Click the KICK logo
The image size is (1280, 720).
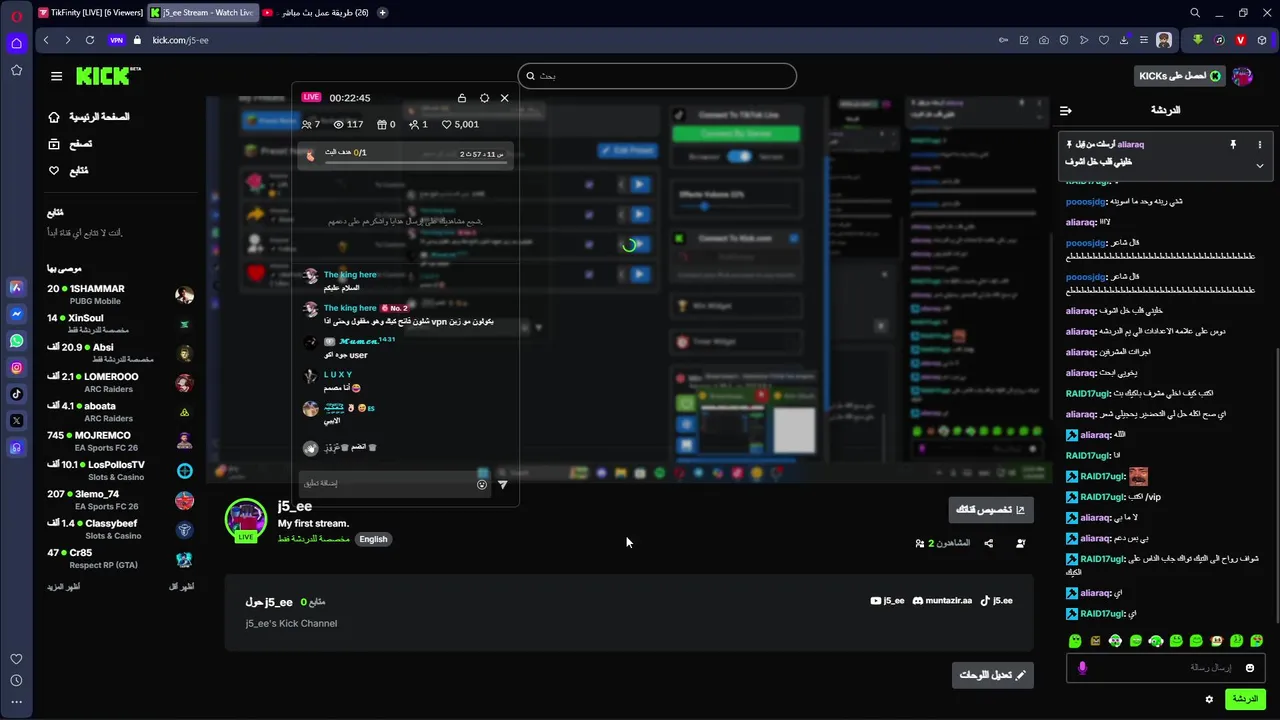coord(108,76)
